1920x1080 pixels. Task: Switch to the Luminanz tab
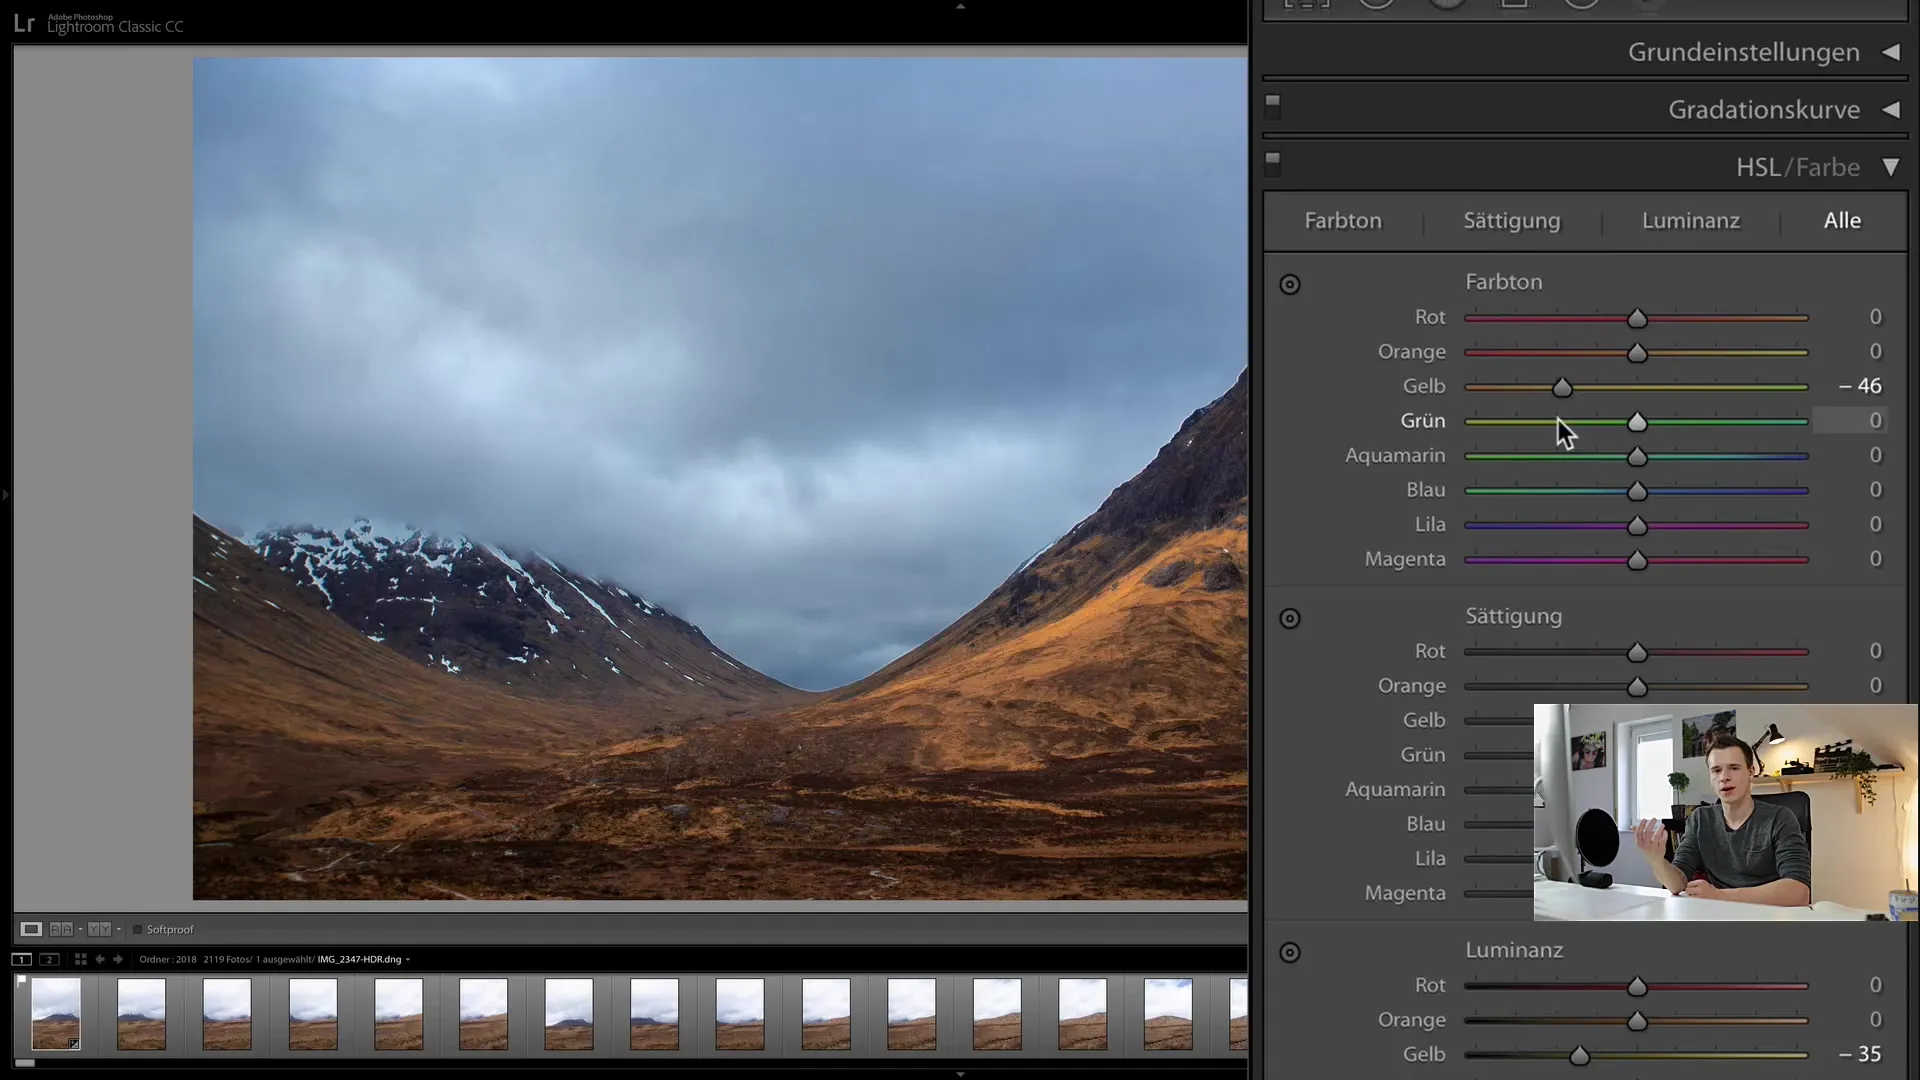(1691, 221)
